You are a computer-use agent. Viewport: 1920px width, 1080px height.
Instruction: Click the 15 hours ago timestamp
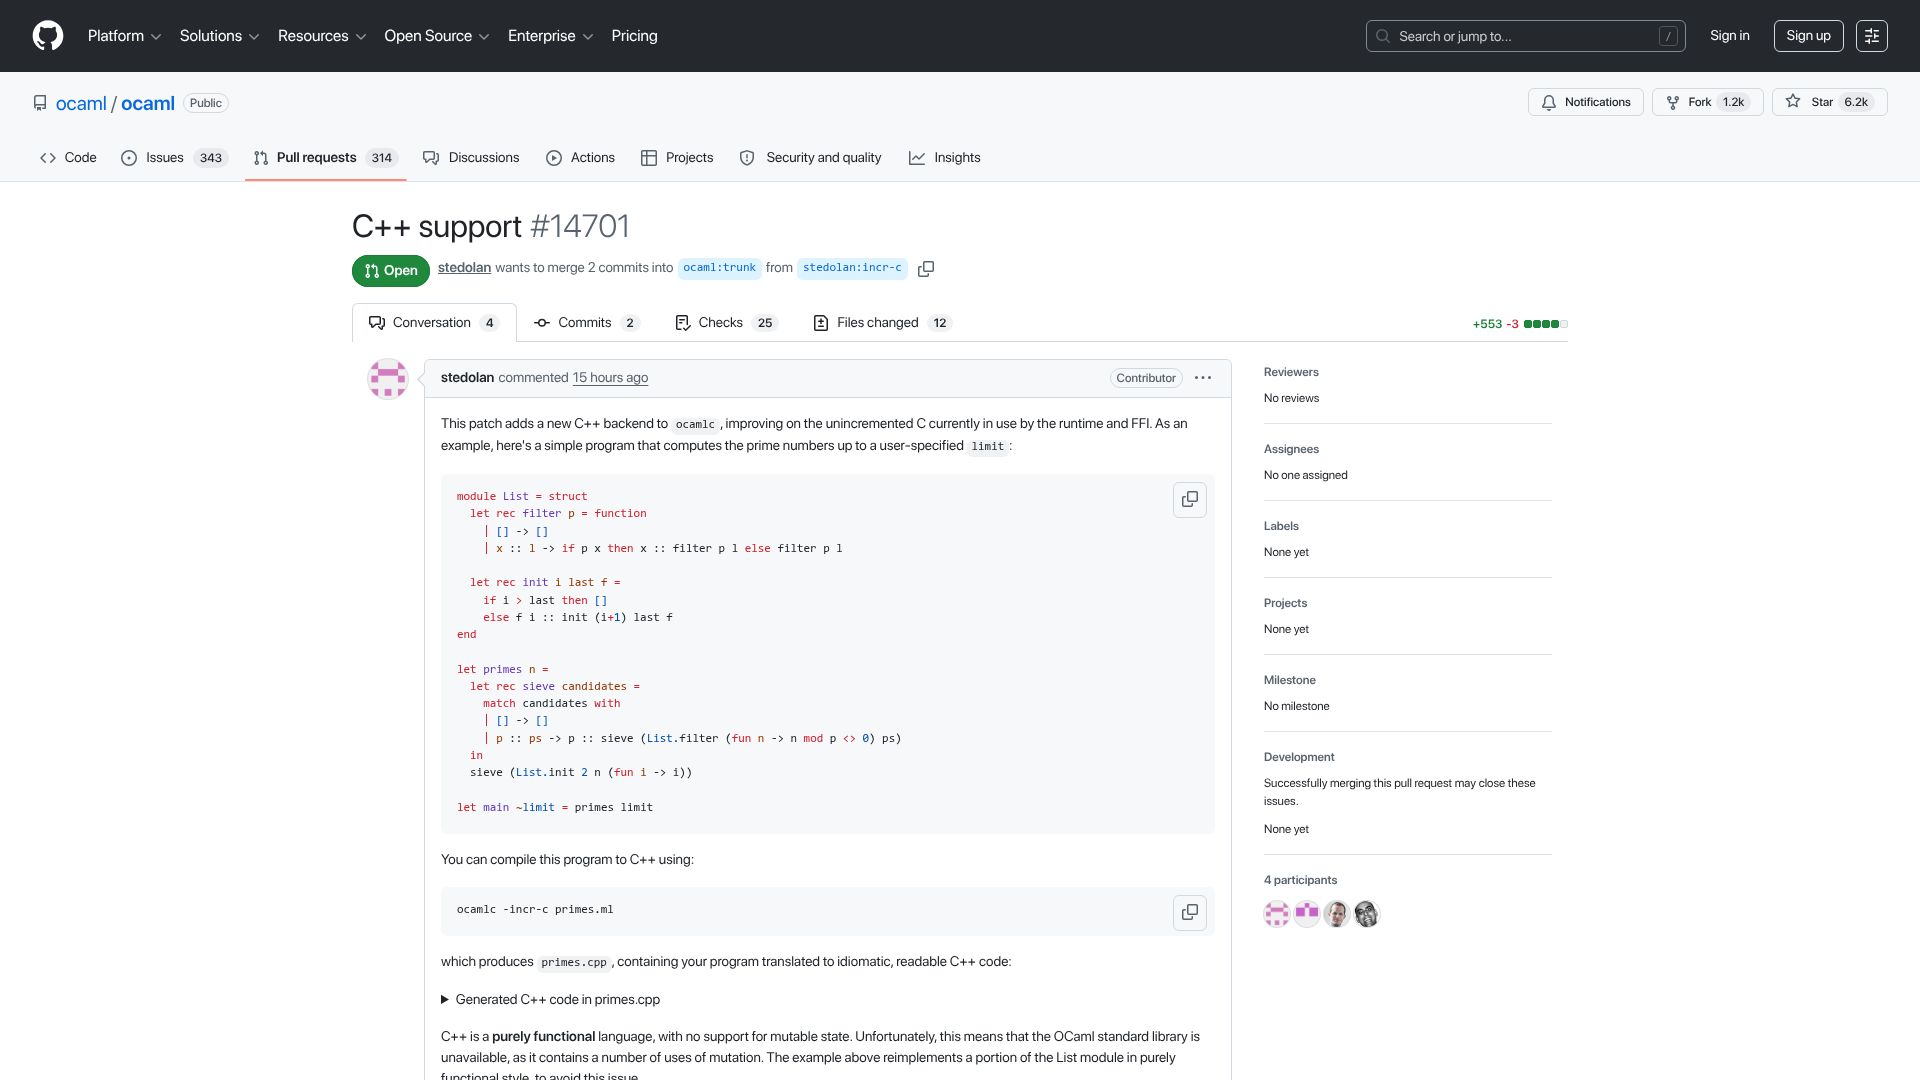(x=610, y=378)
